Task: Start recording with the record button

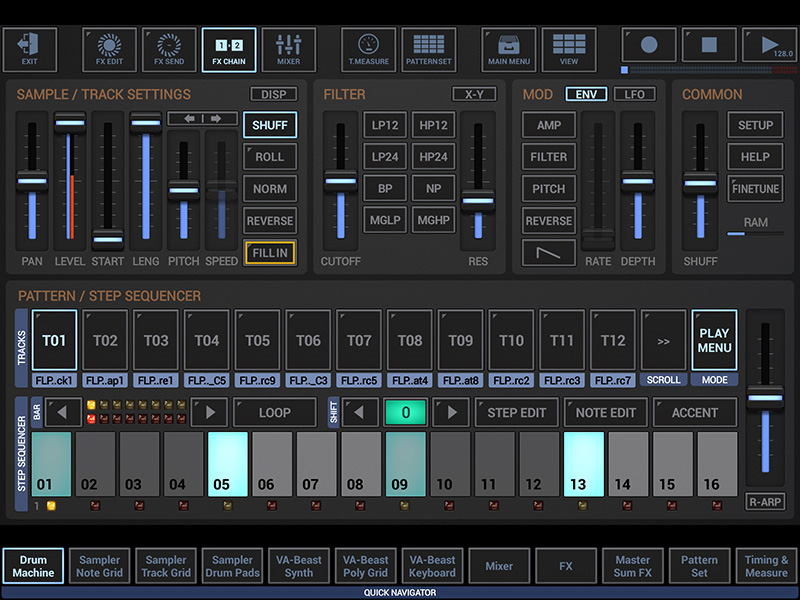Action: pos(649,45)
